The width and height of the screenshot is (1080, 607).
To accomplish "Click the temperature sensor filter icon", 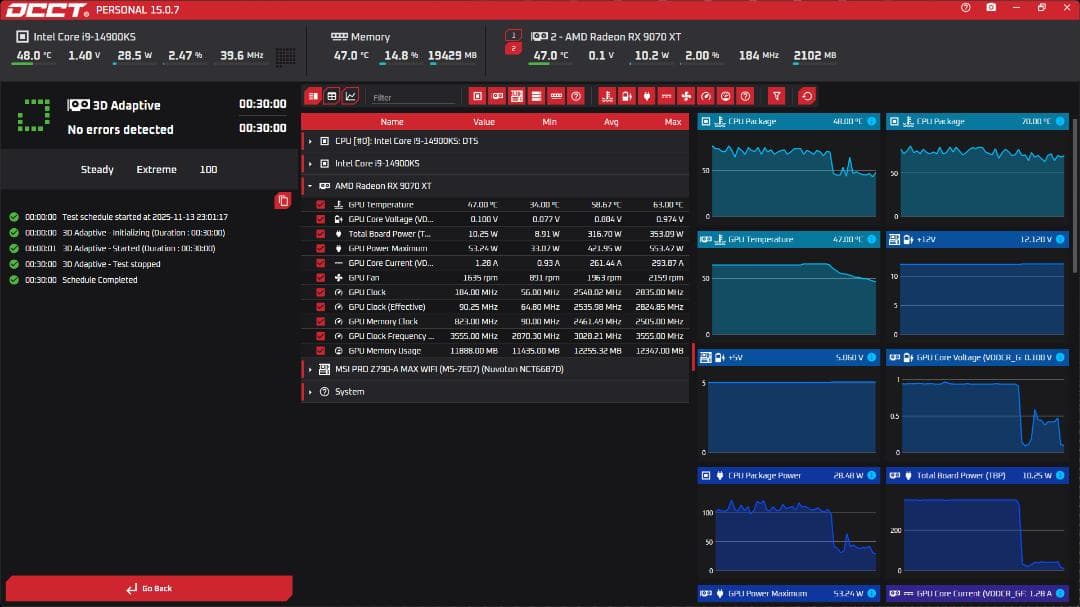I will (606, 96).
